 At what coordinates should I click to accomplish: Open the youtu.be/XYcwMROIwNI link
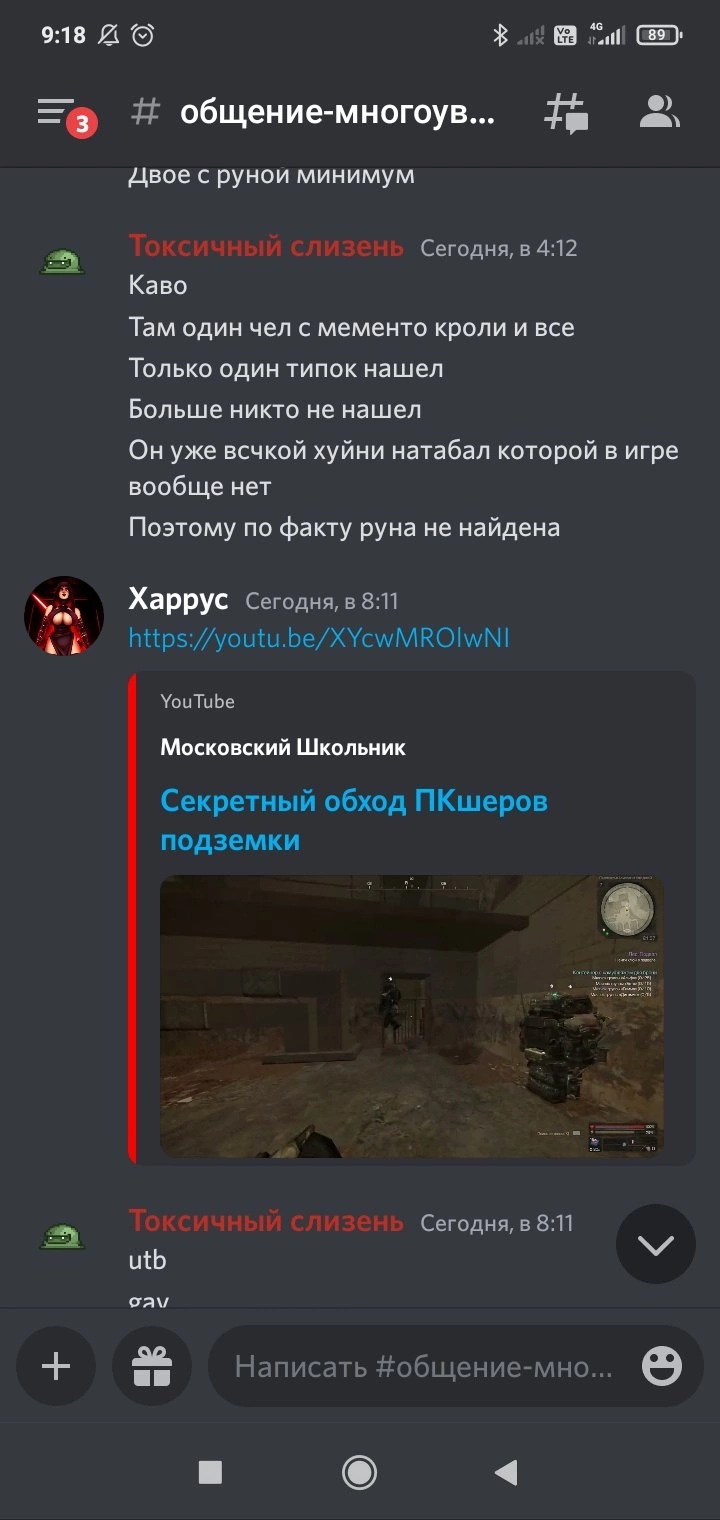click(x=319, y=638)
